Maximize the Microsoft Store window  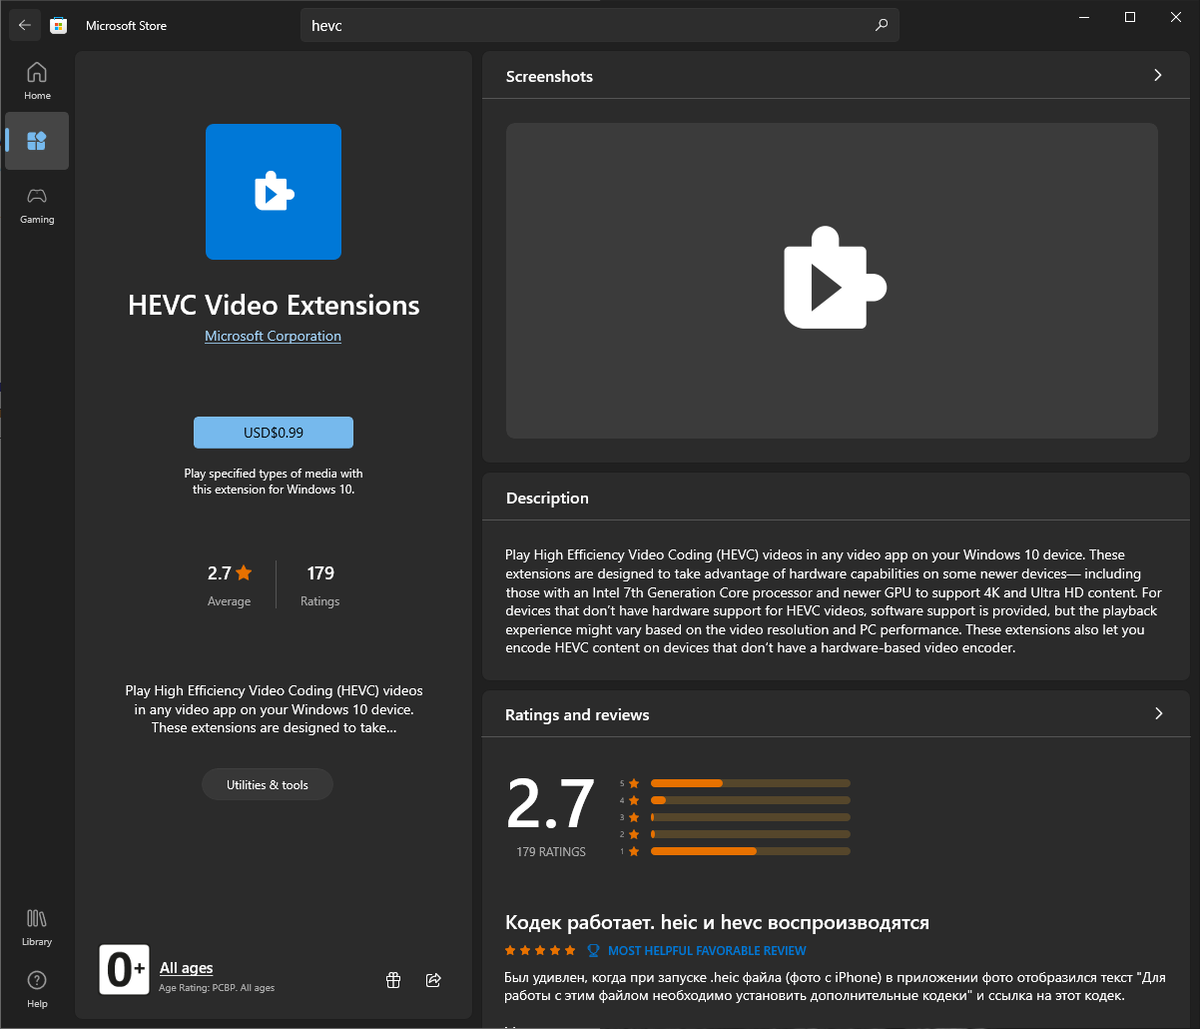click(x=1130, y=17)
